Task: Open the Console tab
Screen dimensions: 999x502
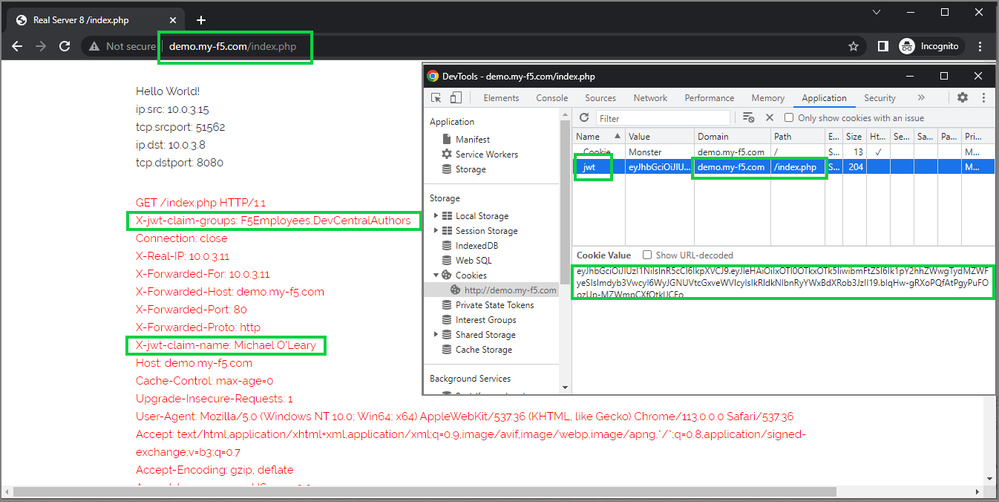Action: [x=552, y=98]
